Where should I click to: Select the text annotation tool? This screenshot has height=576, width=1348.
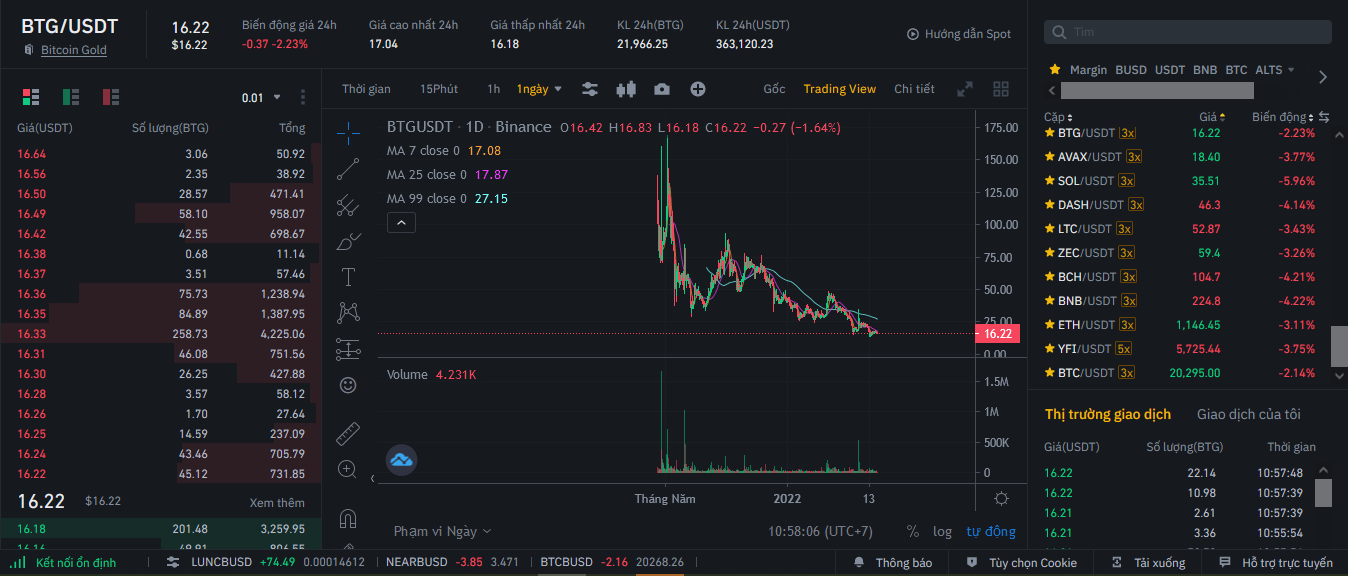(348, 277)
